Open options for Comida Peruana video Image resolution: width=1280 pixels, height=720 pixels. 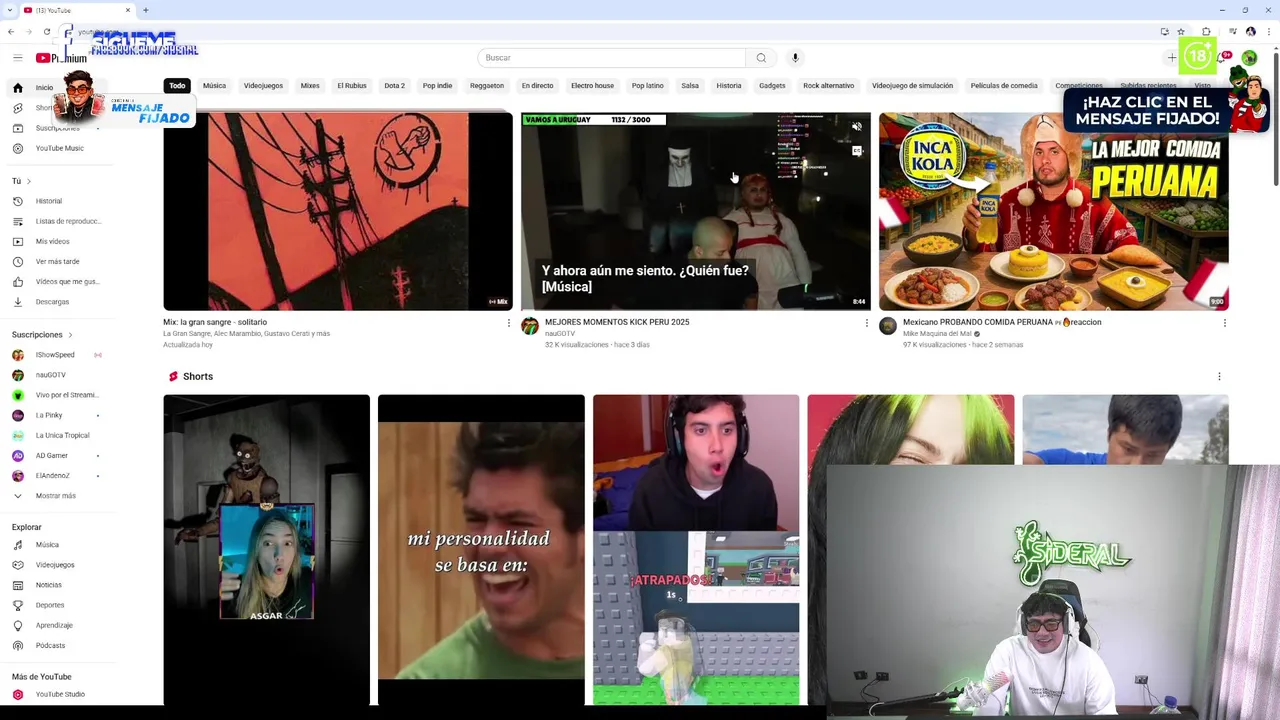[x=1224, y=323]
